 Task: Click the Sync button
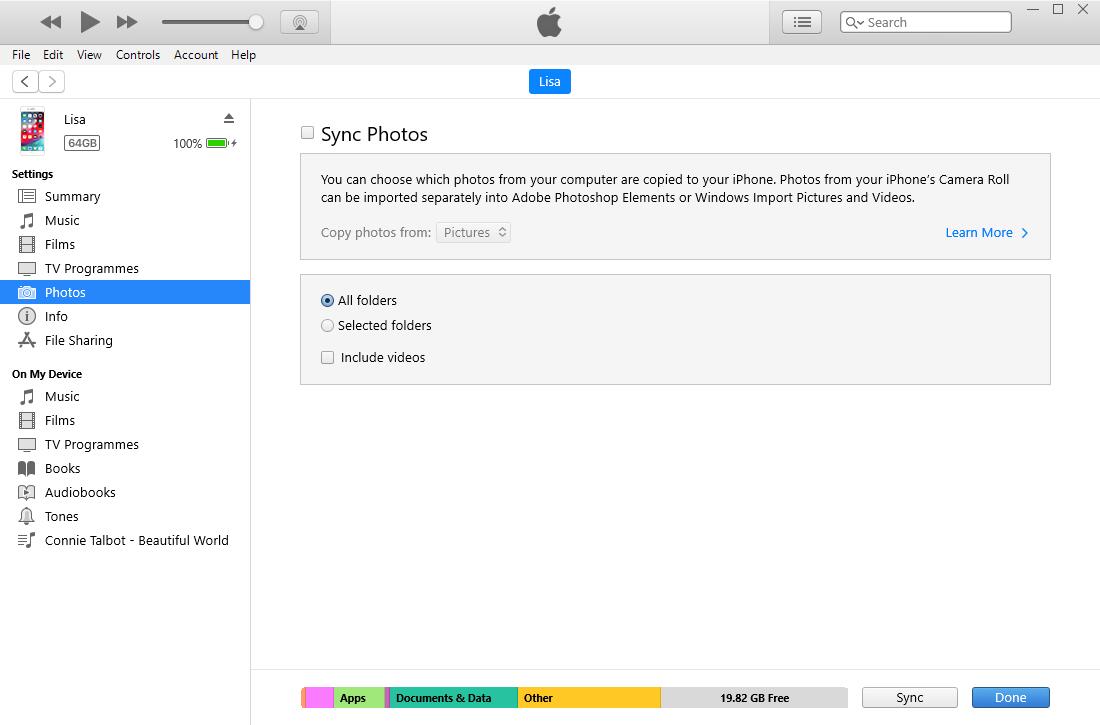pos(909,698)
